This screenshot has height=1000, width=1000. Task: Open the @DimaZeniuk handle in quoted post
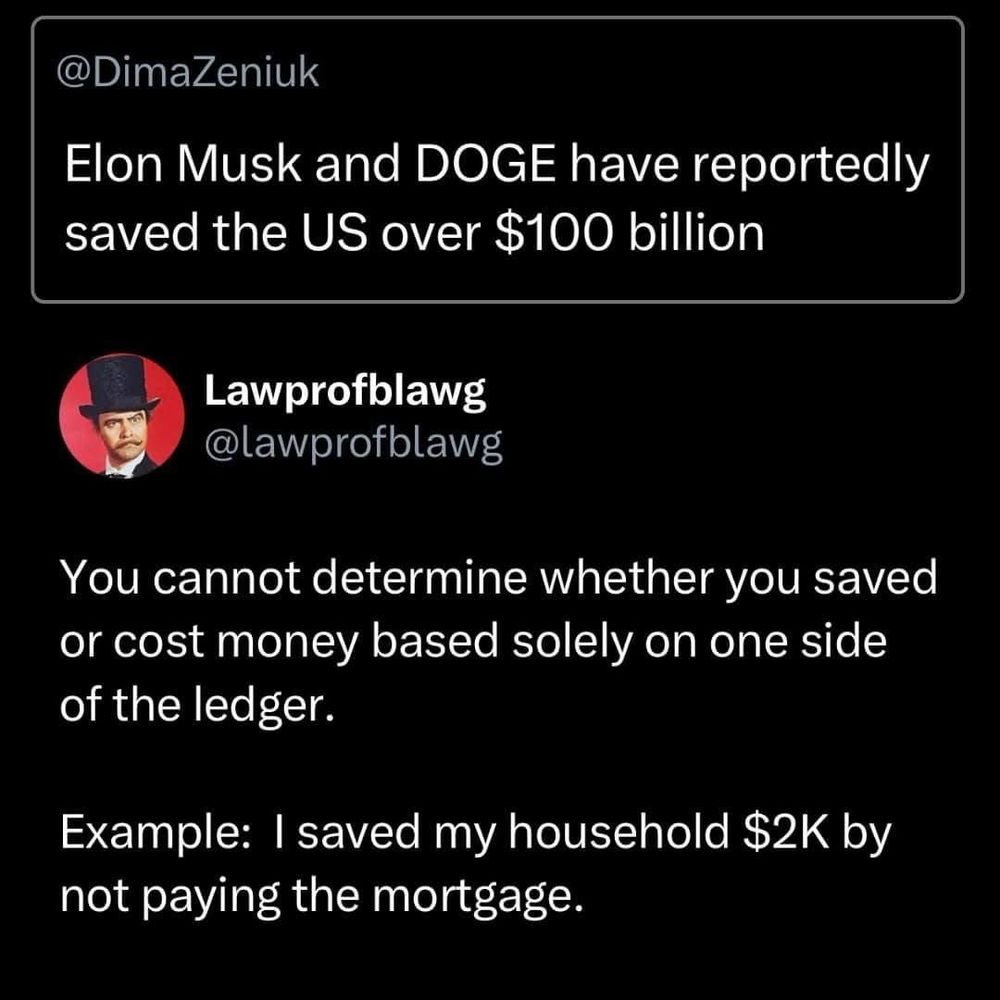point(188,71)
